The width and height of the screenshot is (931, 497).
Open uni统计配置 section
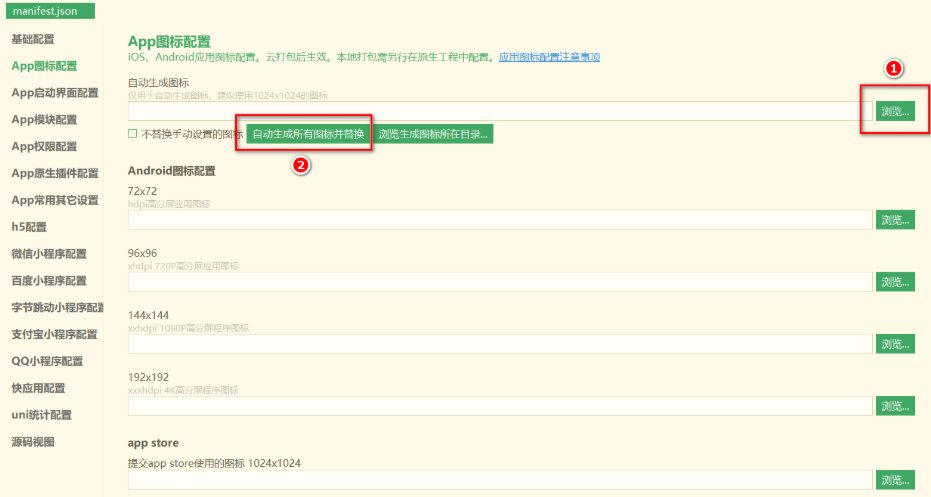(42, 414)
